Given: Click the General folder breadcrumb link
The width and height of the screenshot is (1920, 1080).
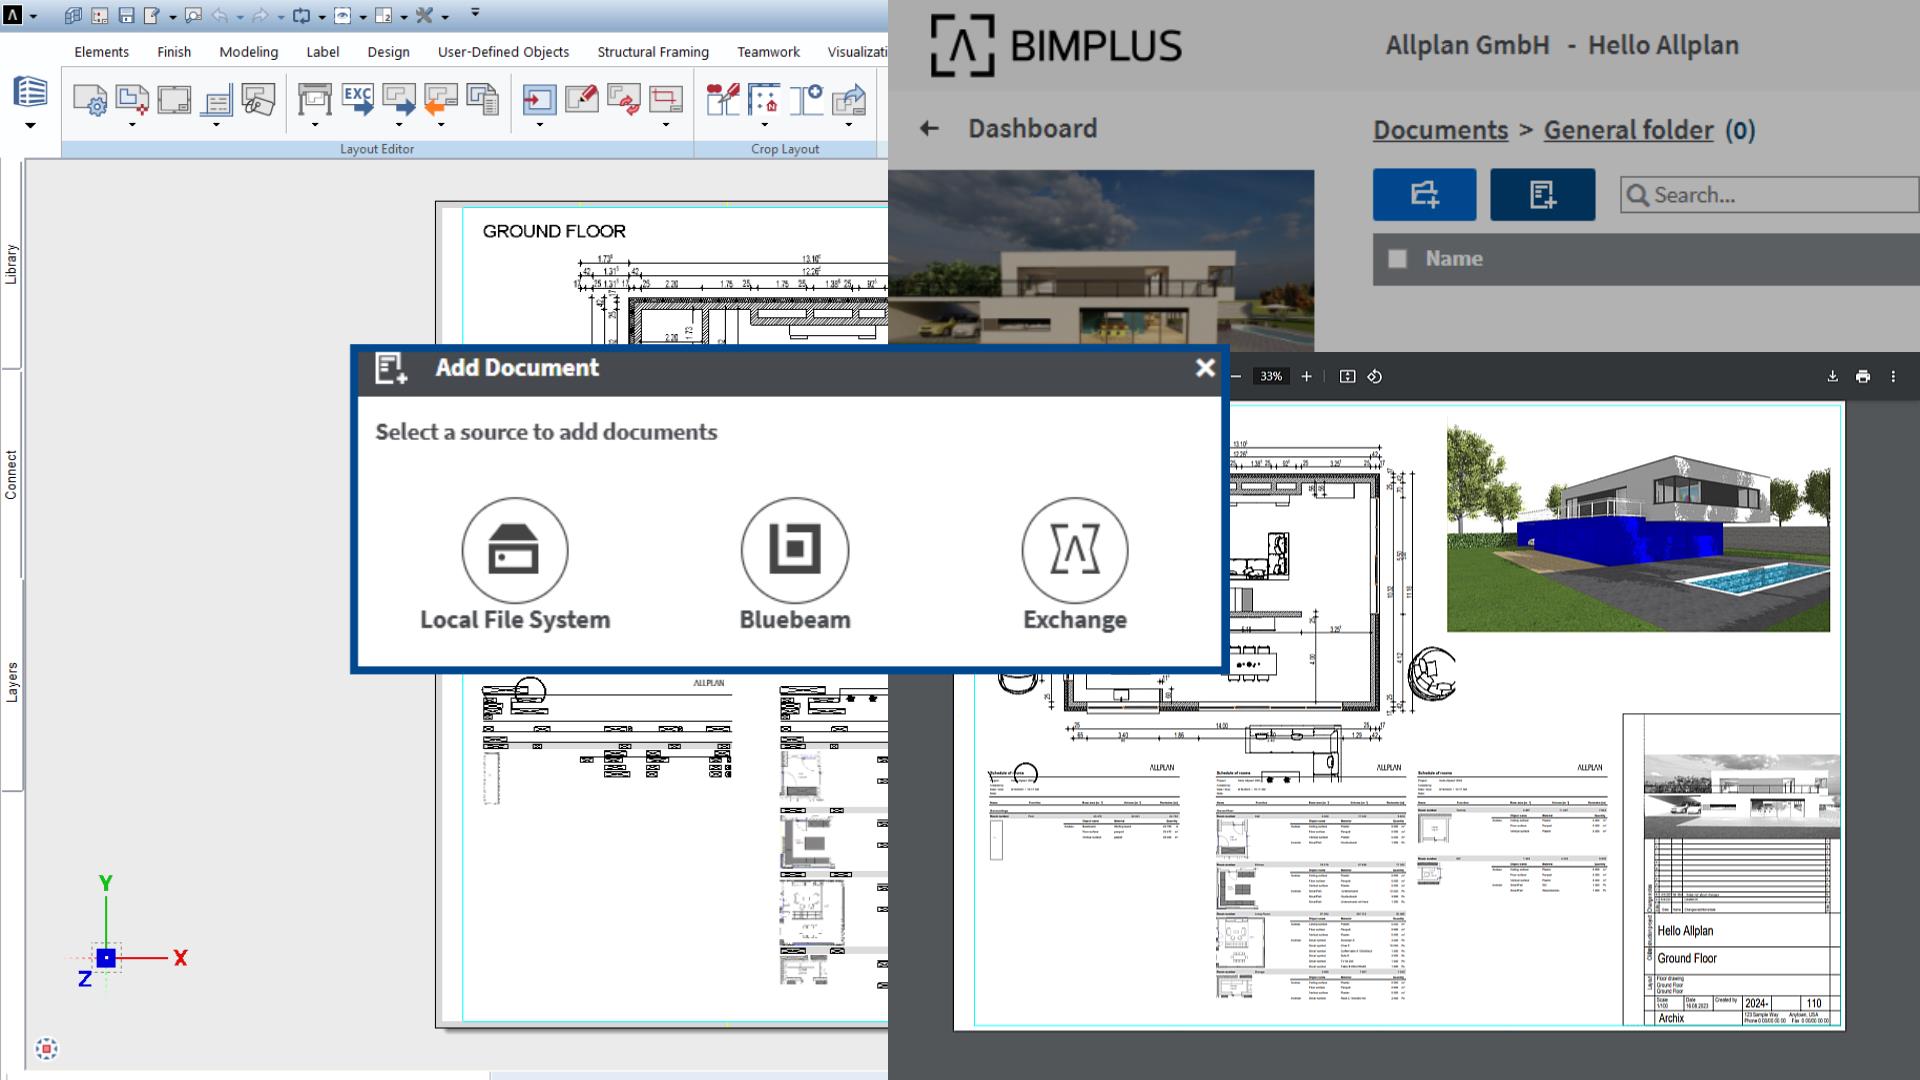Looking at the screenshot, I should (x=1629, y=130).
